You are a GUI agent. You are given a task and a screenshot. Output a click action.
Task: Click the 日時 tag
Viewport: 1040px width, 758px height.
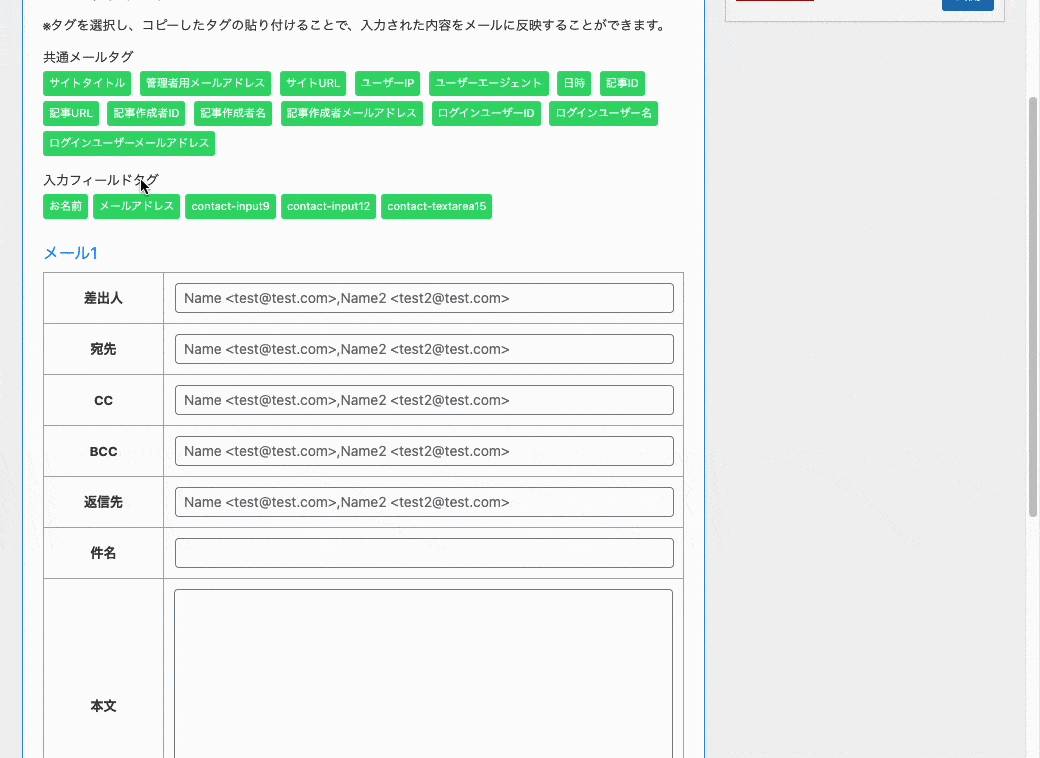574,84
